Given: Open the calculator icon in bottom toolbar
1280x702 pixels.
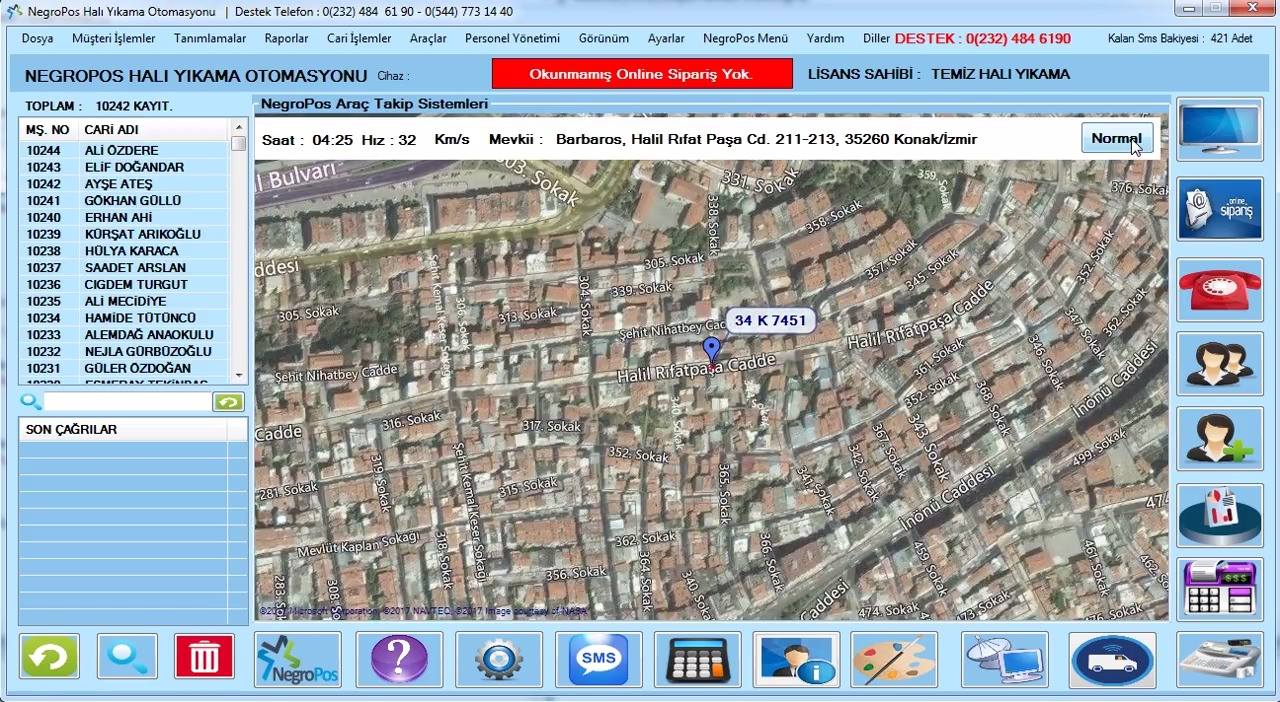Looking at the screenshot, I should (x=697, y=659).
